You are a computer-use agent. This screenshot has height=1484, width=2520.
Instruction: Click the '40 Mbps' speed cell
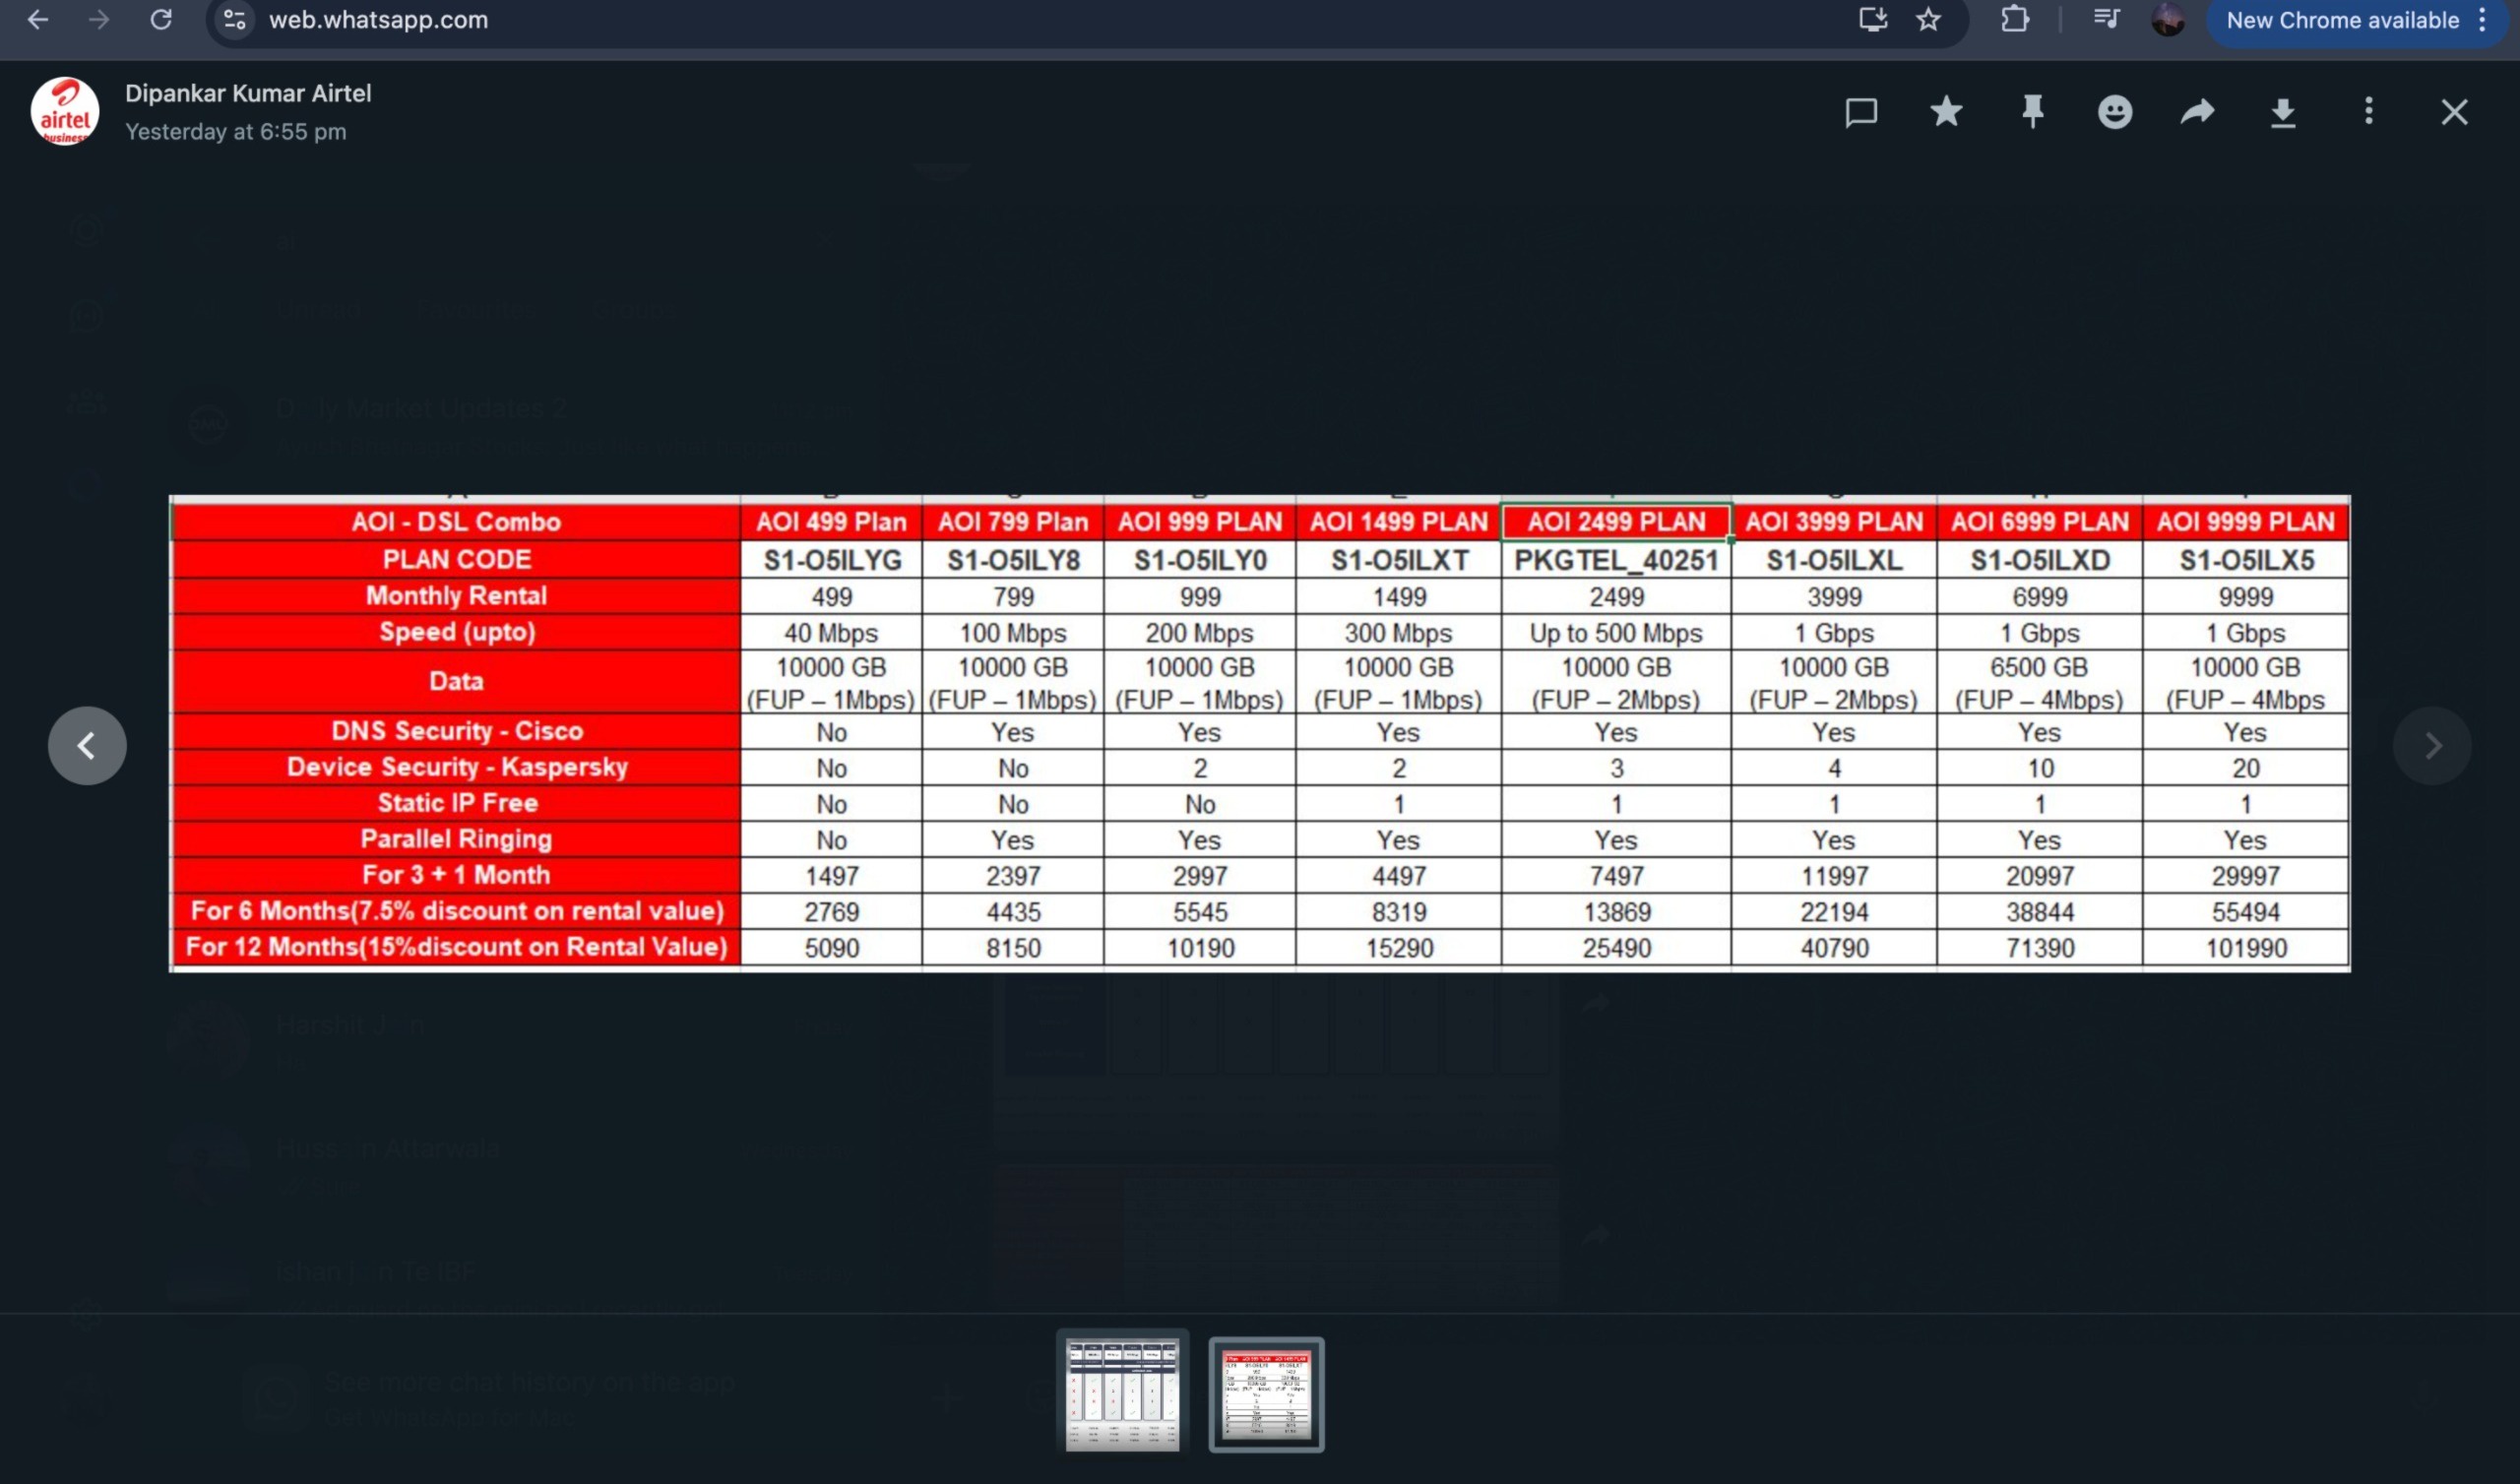tap(832, 633)
